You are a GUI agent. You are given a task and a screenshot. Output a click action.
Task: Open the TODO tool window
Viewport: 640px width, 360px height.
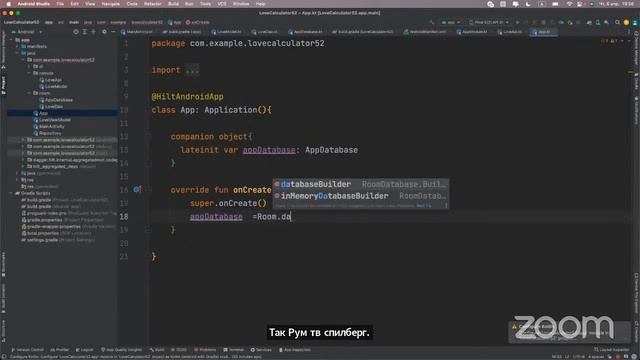click(x=179, y=350)
